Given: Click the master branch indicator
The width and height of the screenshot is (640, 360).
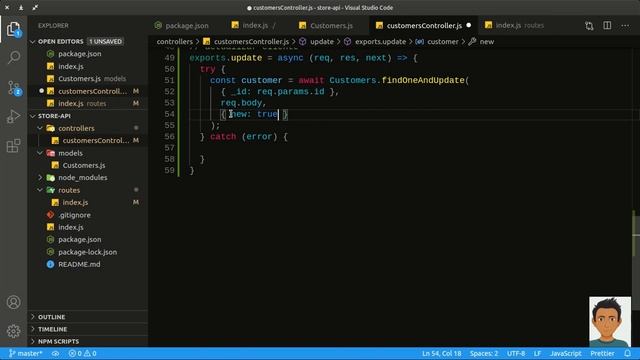Looking at the screenshot, I should point(25,353).
